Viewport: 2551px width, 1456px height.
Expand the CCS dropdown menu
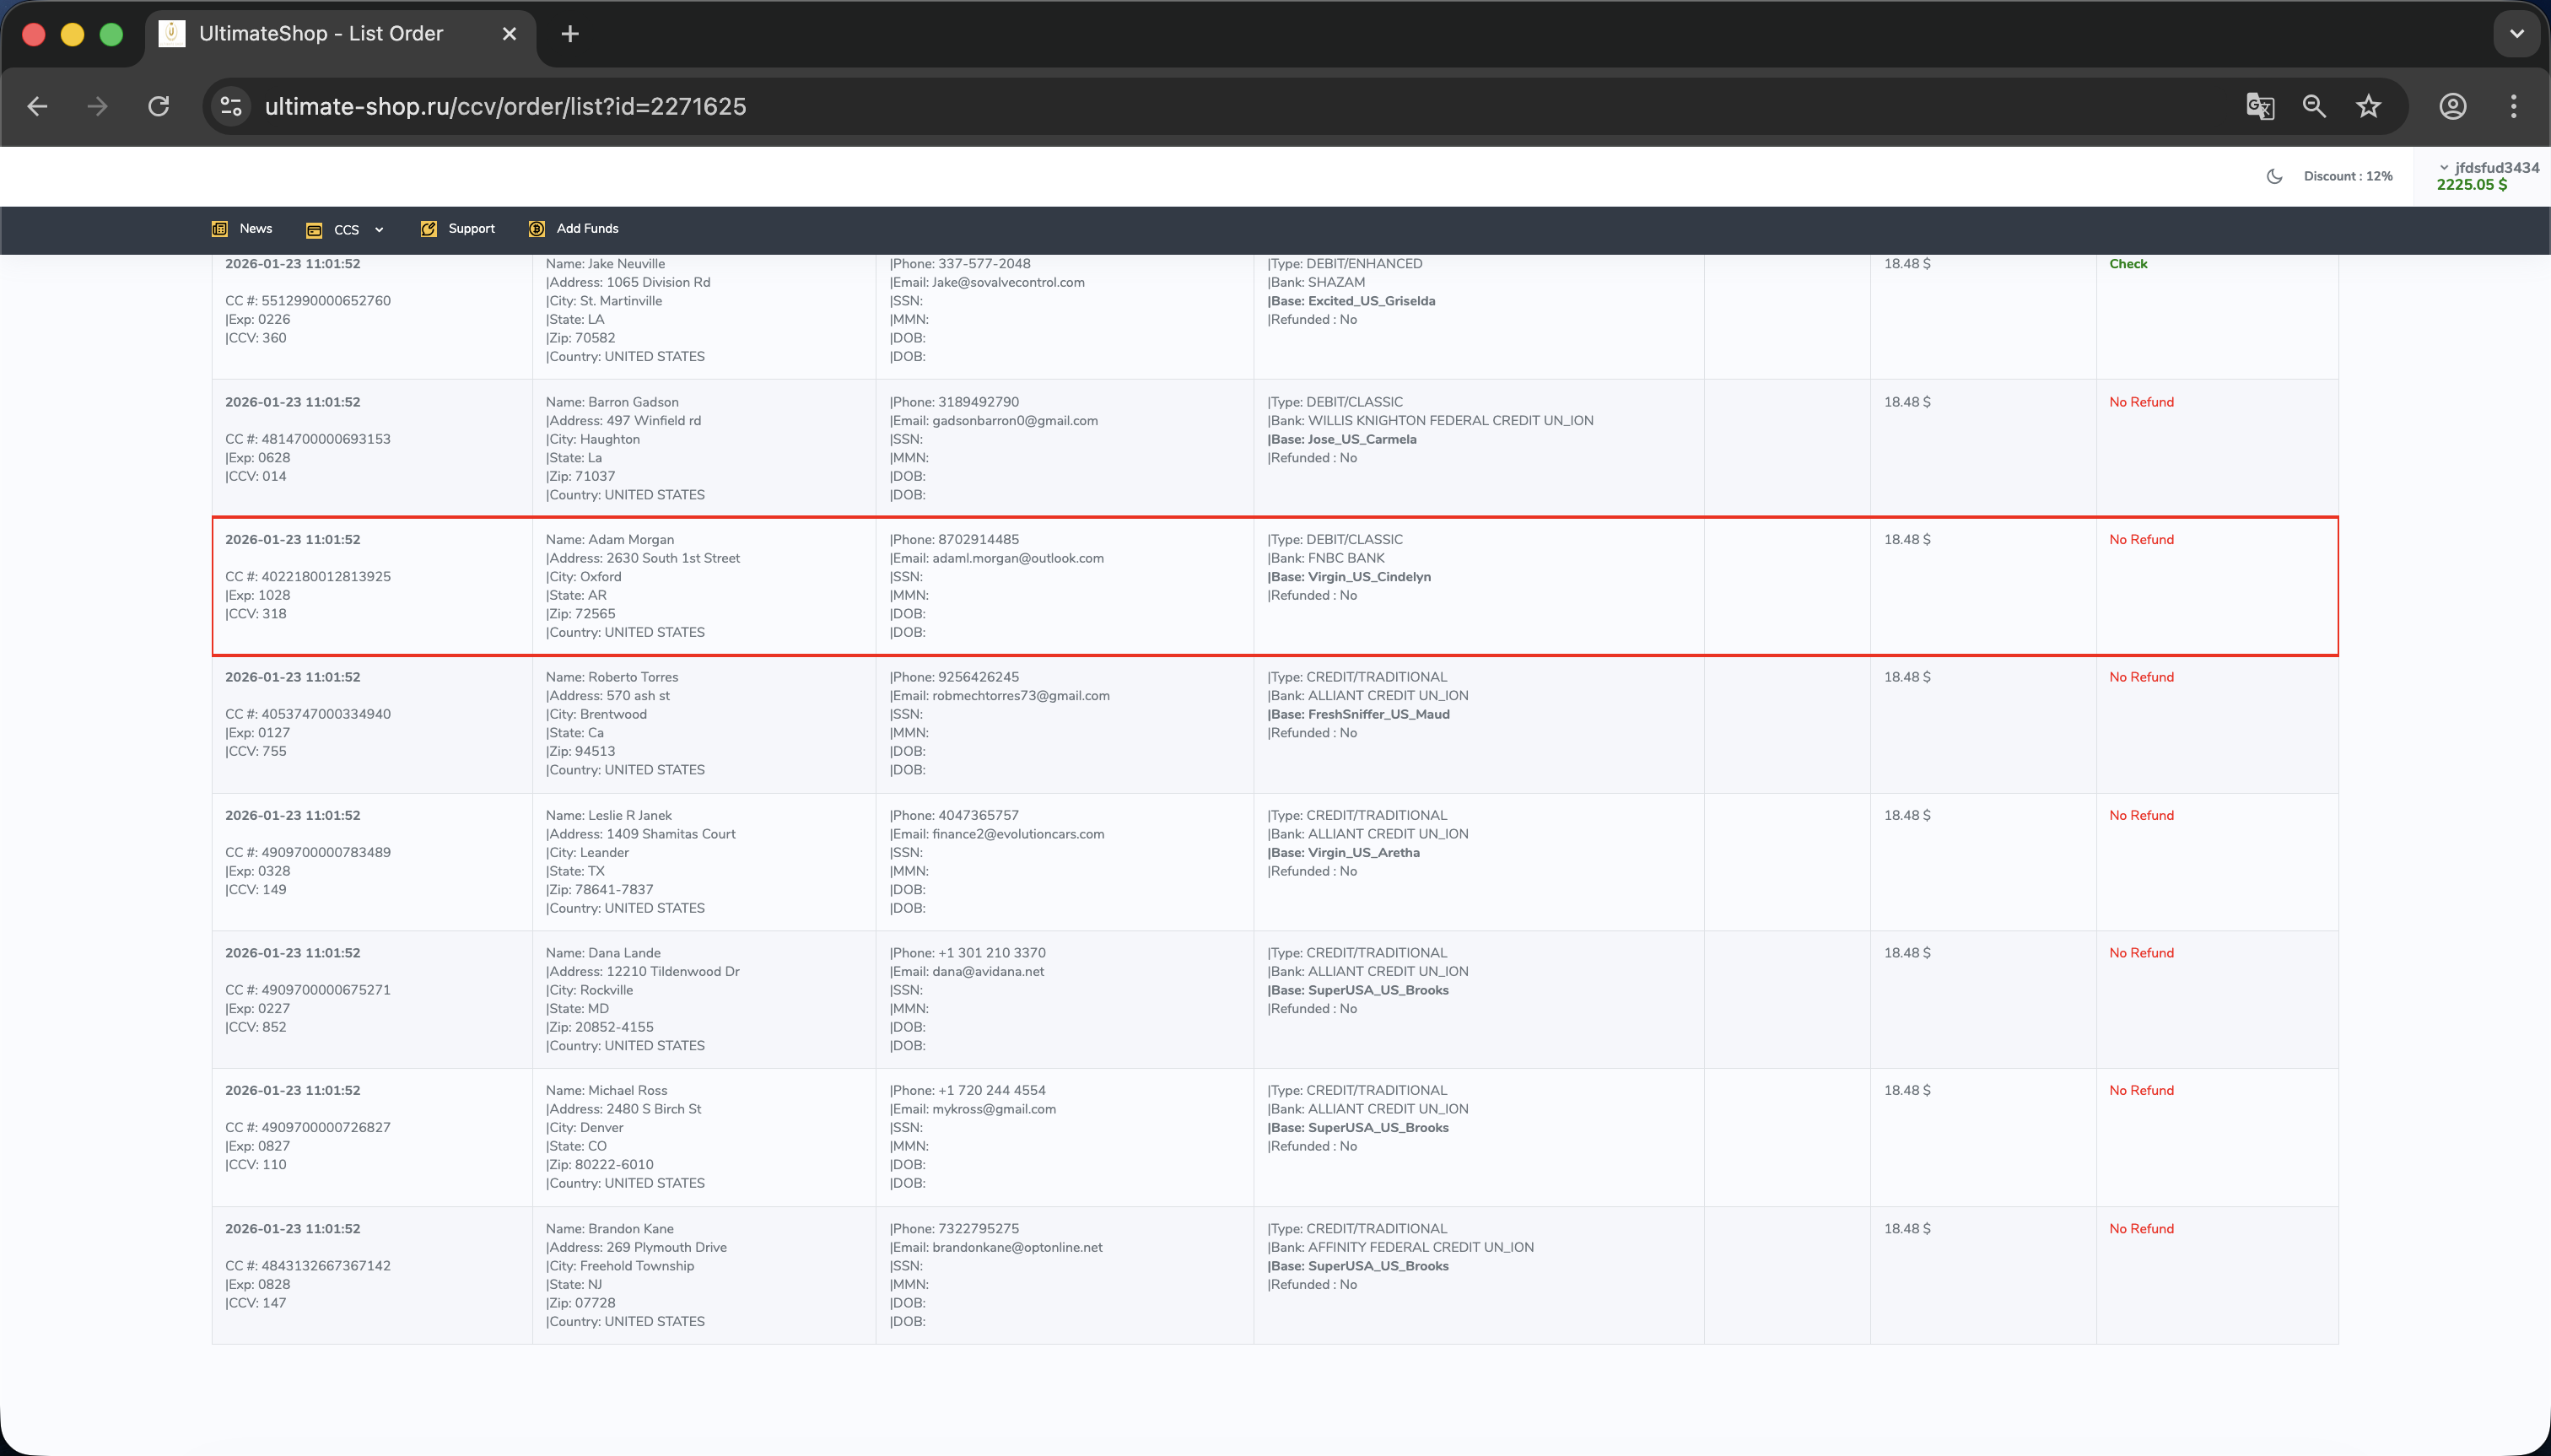click(x=346, y=230)
